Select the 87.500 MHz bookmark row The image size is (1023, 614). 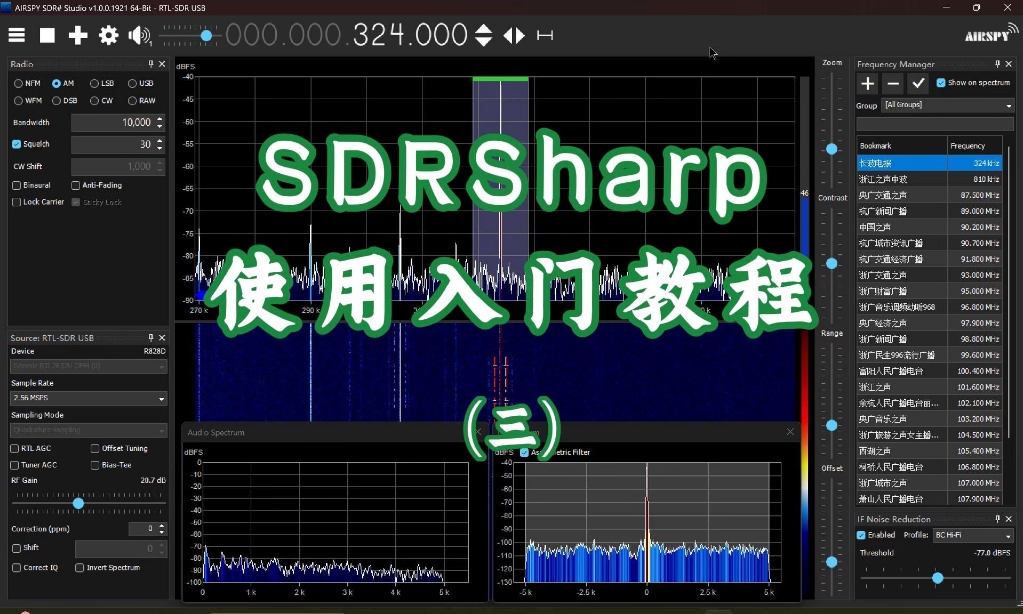(929, 195)
